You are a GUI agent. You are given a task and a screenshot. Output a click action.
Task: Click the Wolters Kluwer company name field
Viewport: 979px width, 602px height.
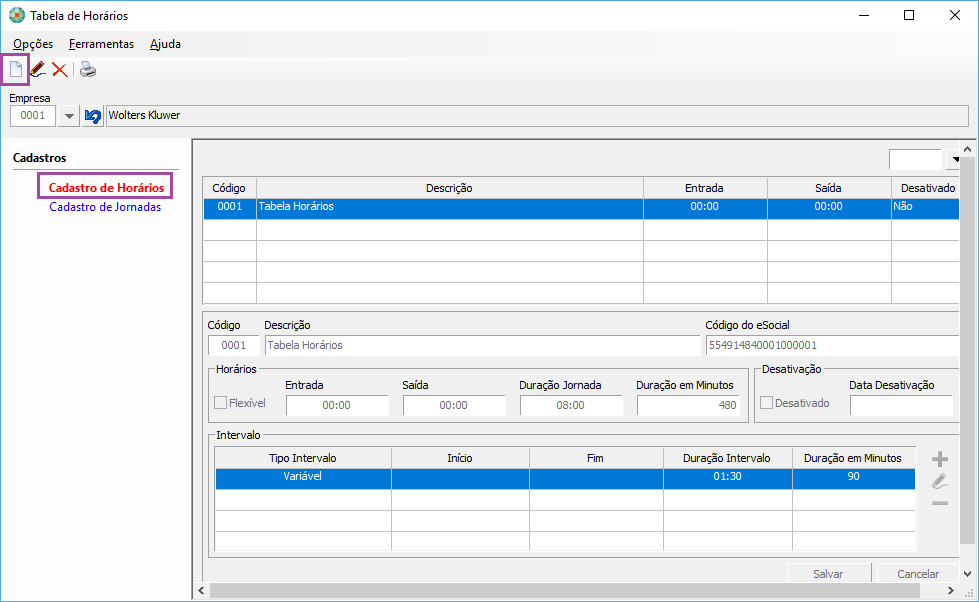pos(537,116)
